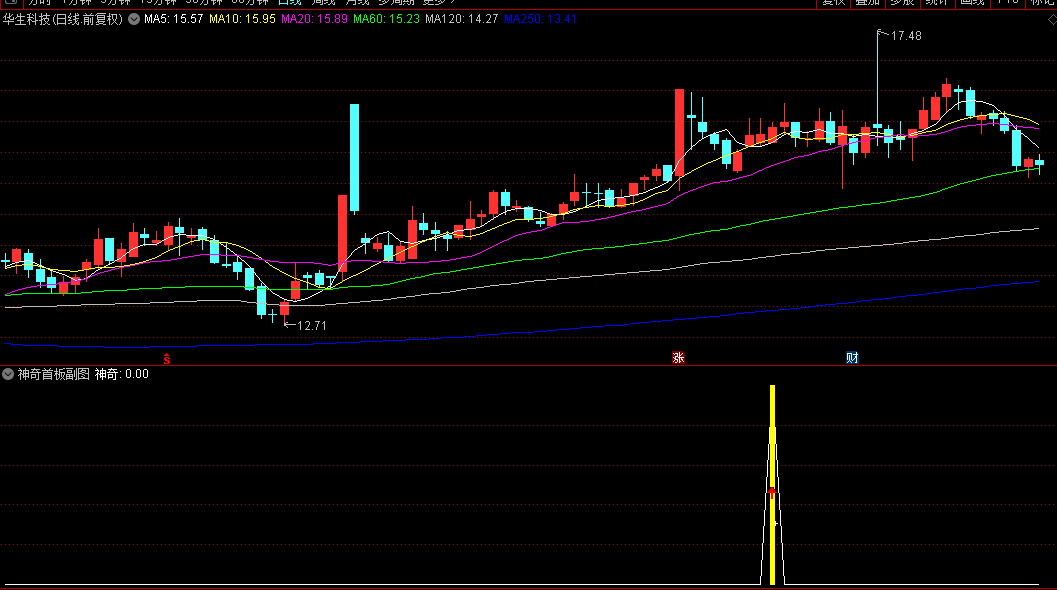Click the red S marker below chart
1057x590 pixels.
[167, 359]
